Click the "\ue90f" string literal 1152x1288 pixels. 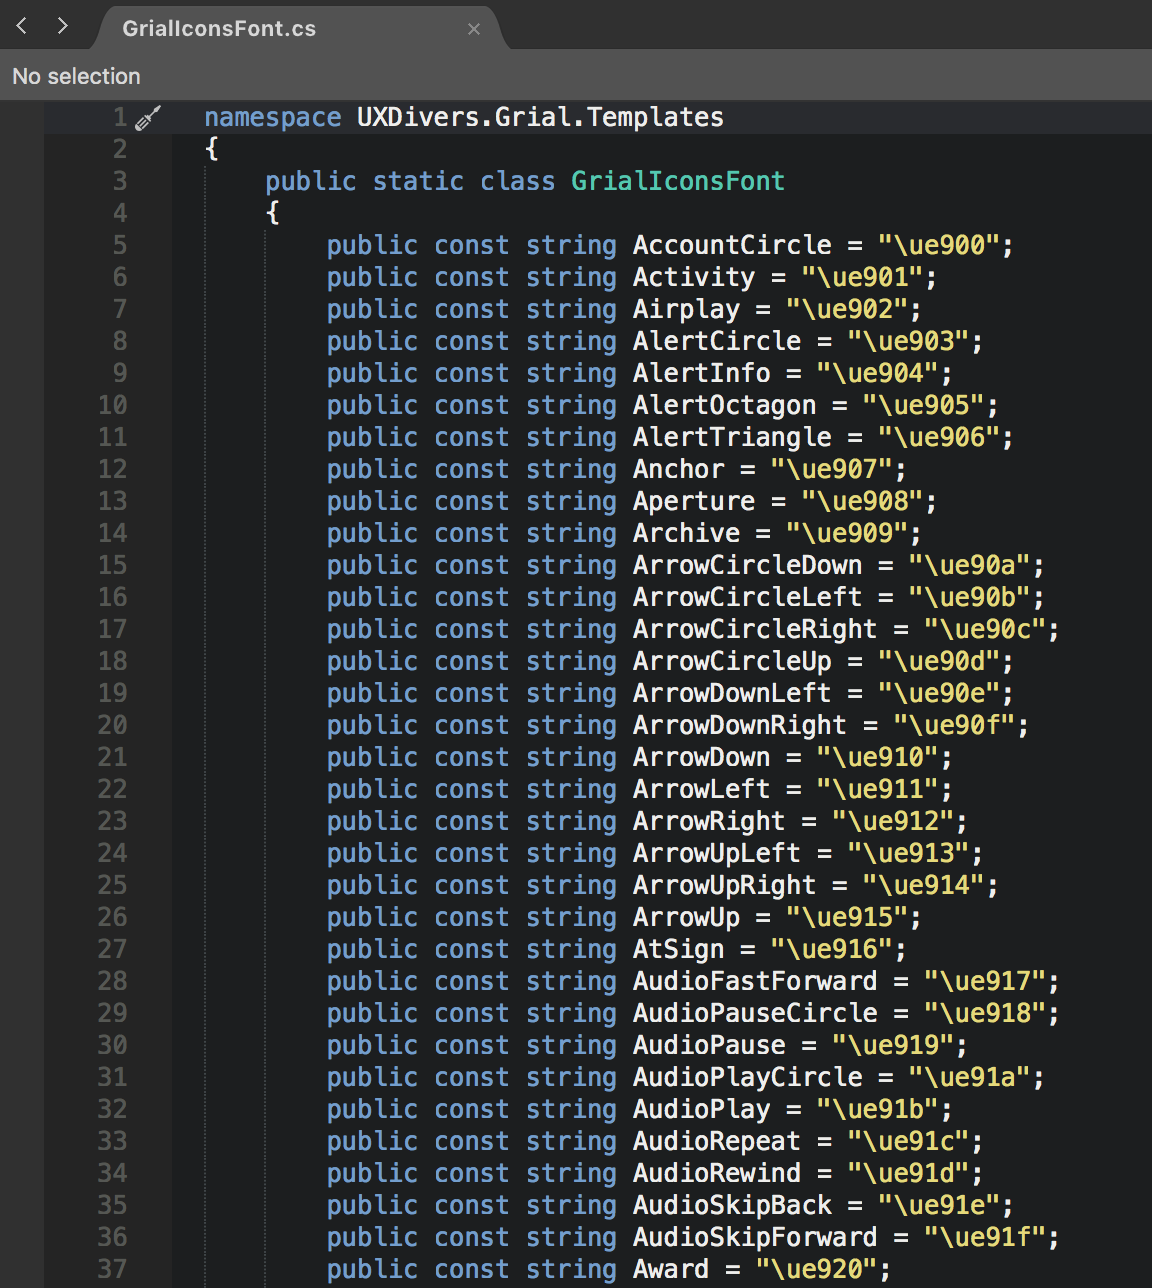[955, 725]
